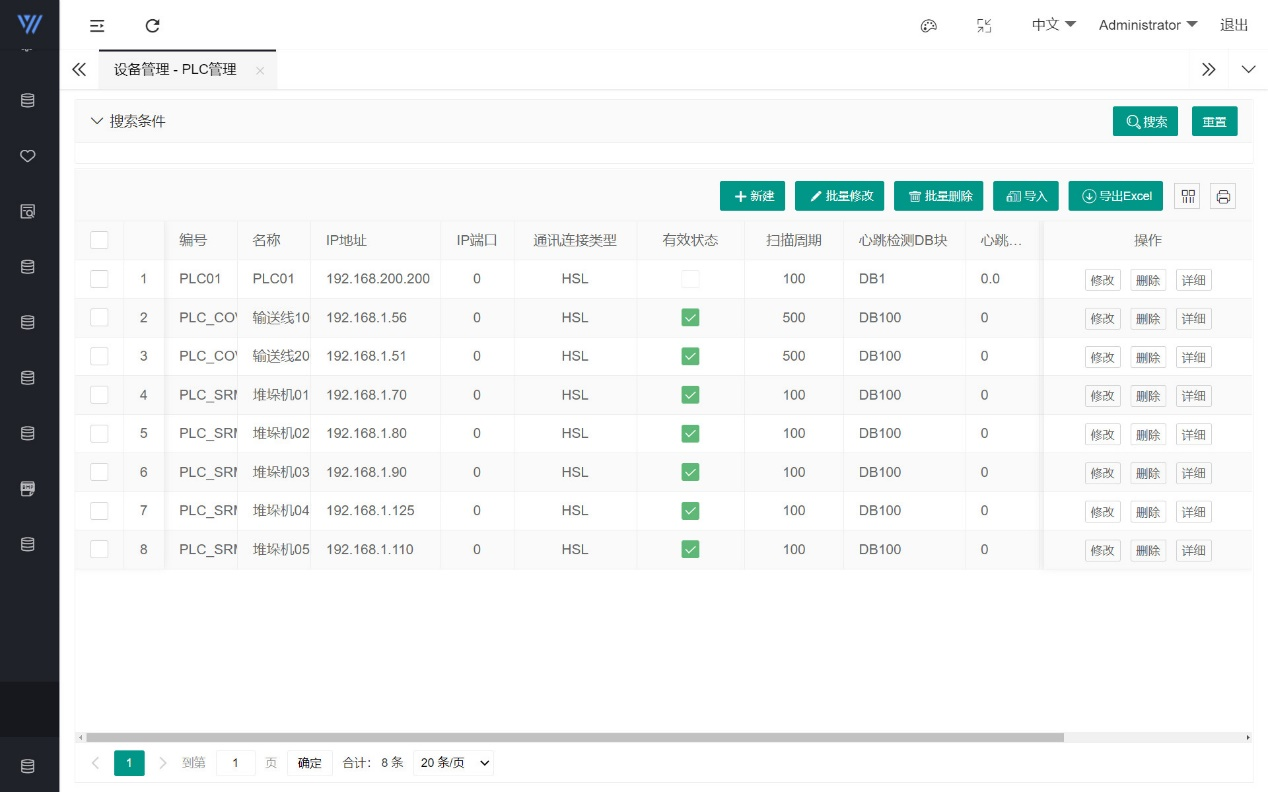Viewport: 1268px width, 792px height.
Task: Click the heart icon in sidebar
Action: click(x=28, y=156)
